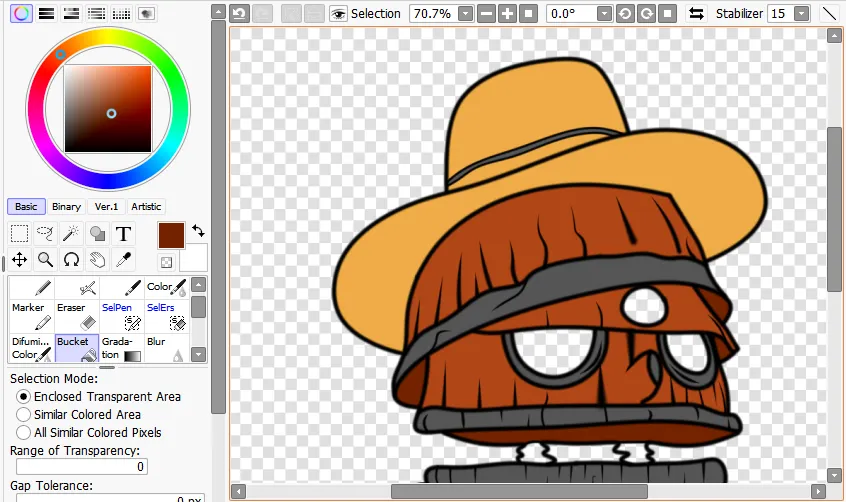Select the Bucket fill tool
Screen dimensions: 846x502
point(77,348)
